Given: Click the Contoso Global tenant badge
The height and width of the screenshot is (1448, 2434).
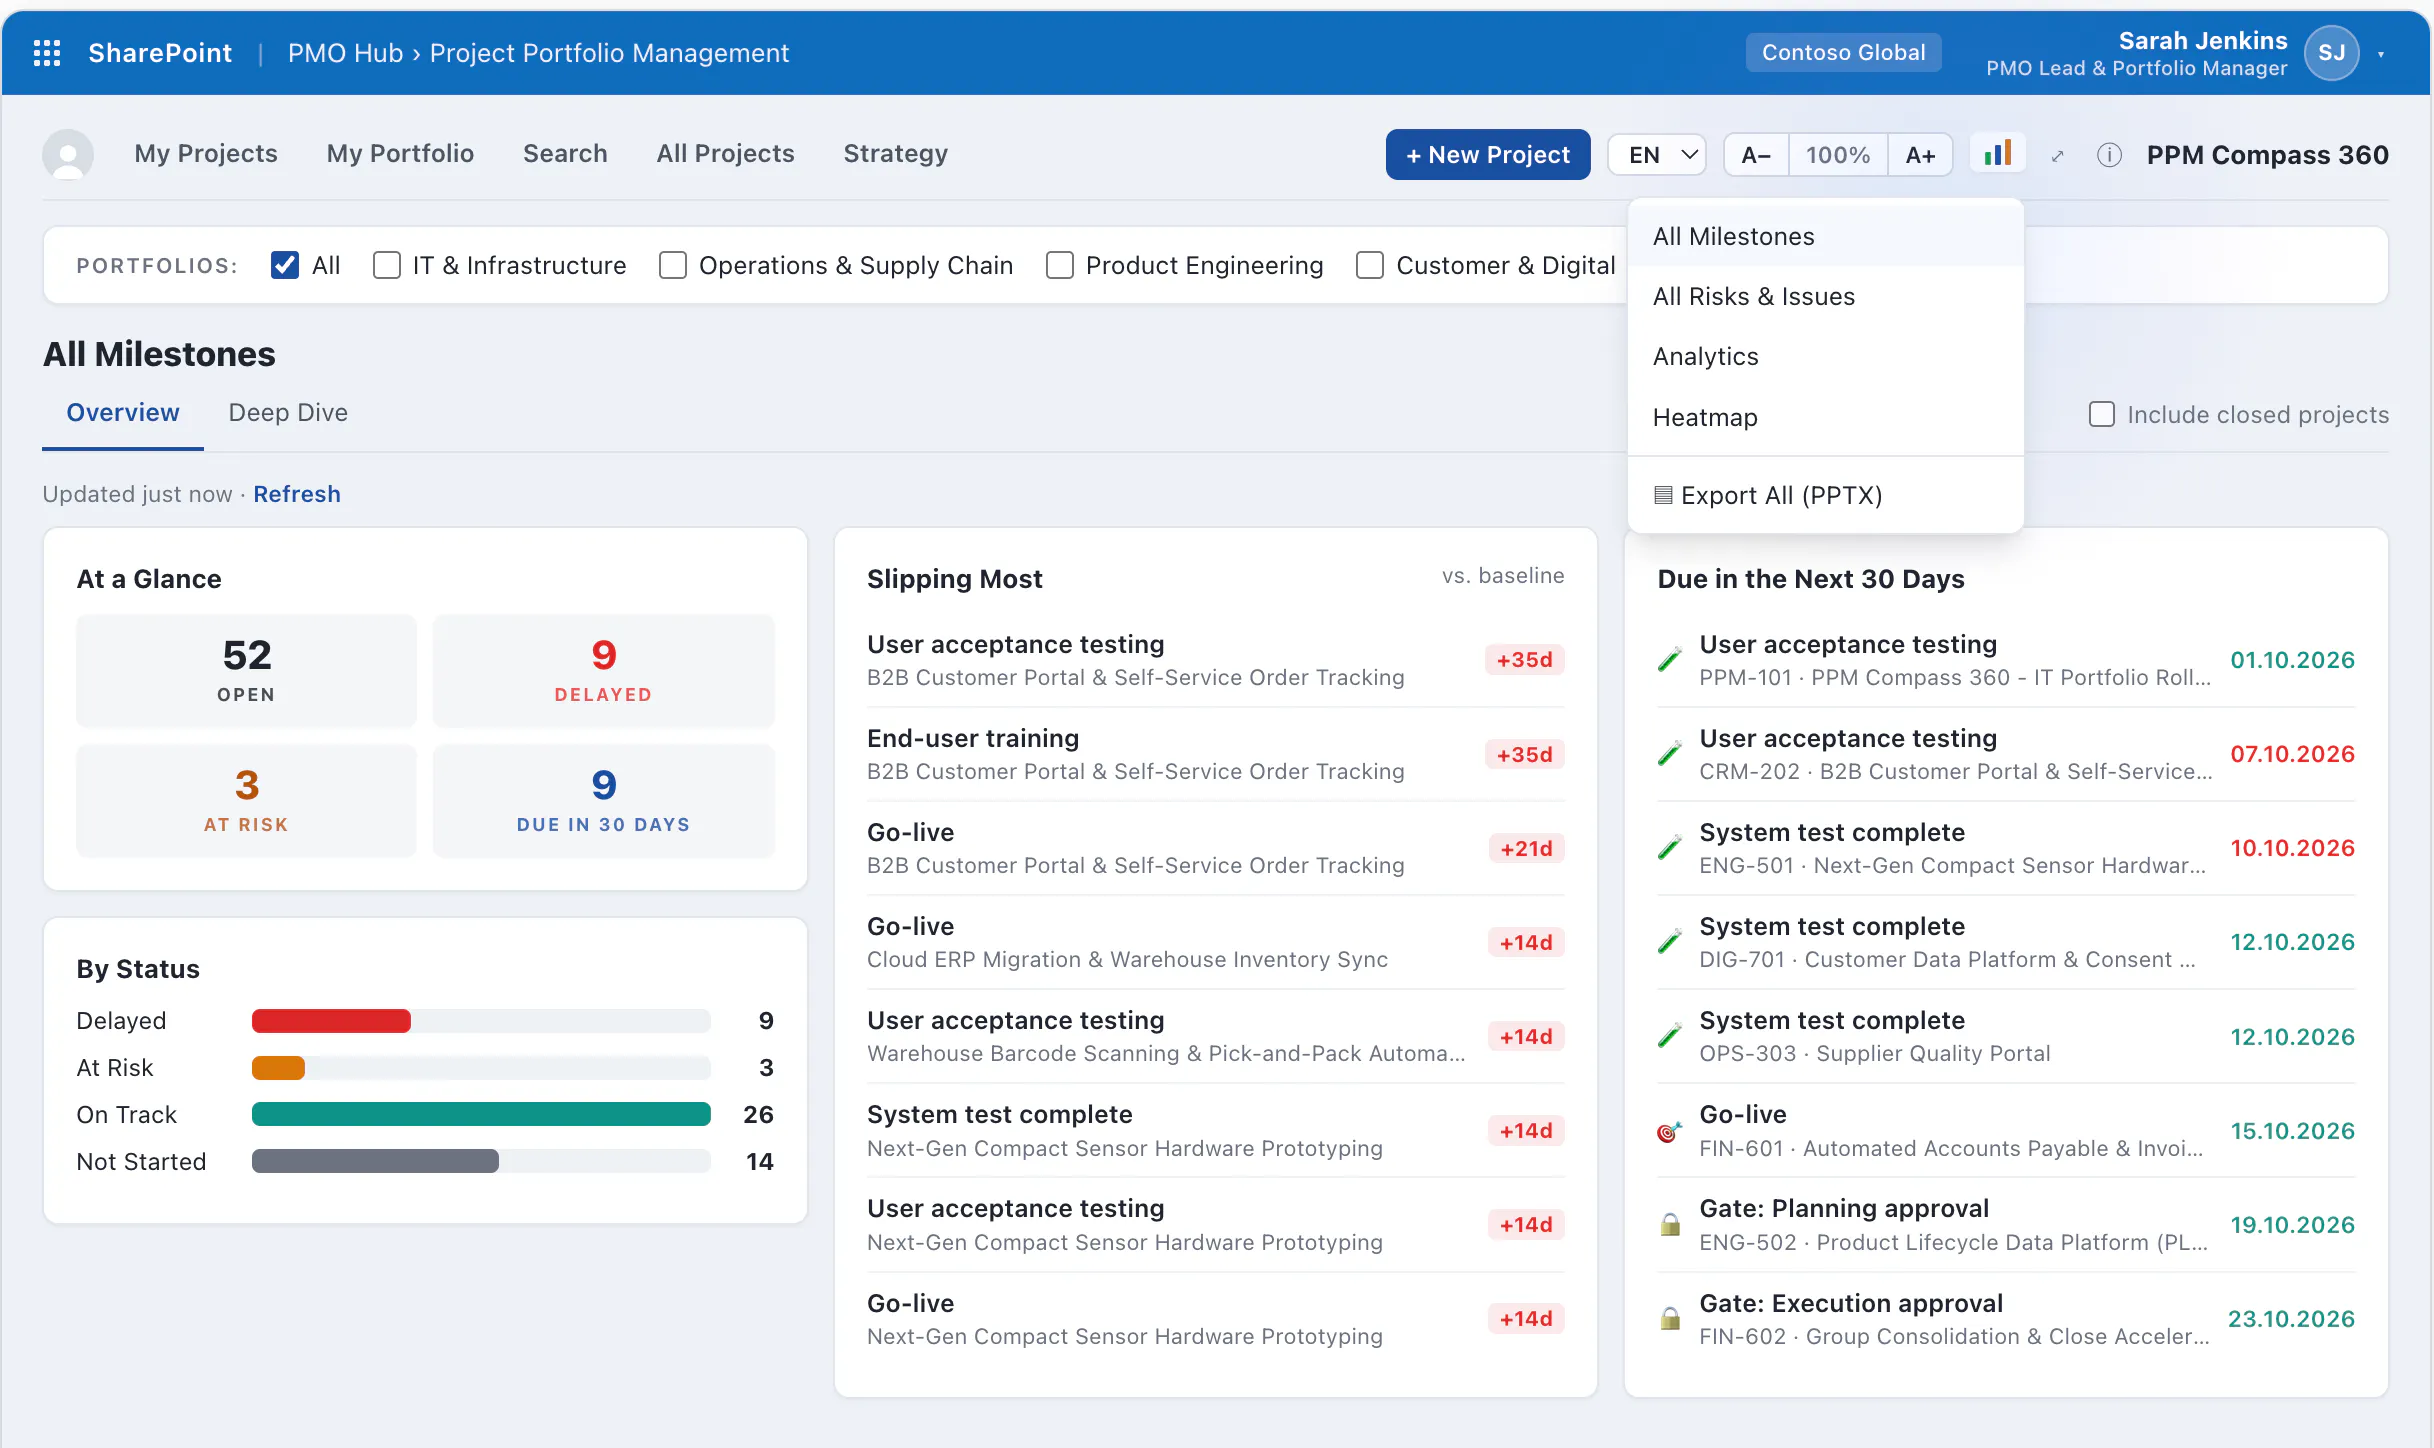Looking at the screenshot, I should [x=1843, y=53].
